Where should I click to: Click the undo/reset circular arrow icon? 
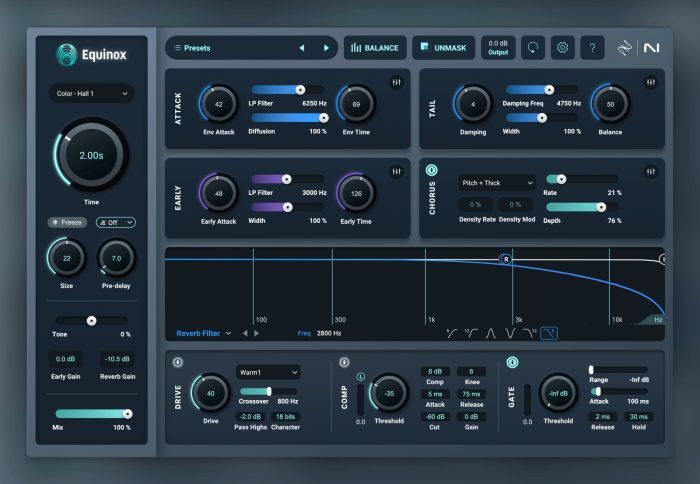[533, 47]
